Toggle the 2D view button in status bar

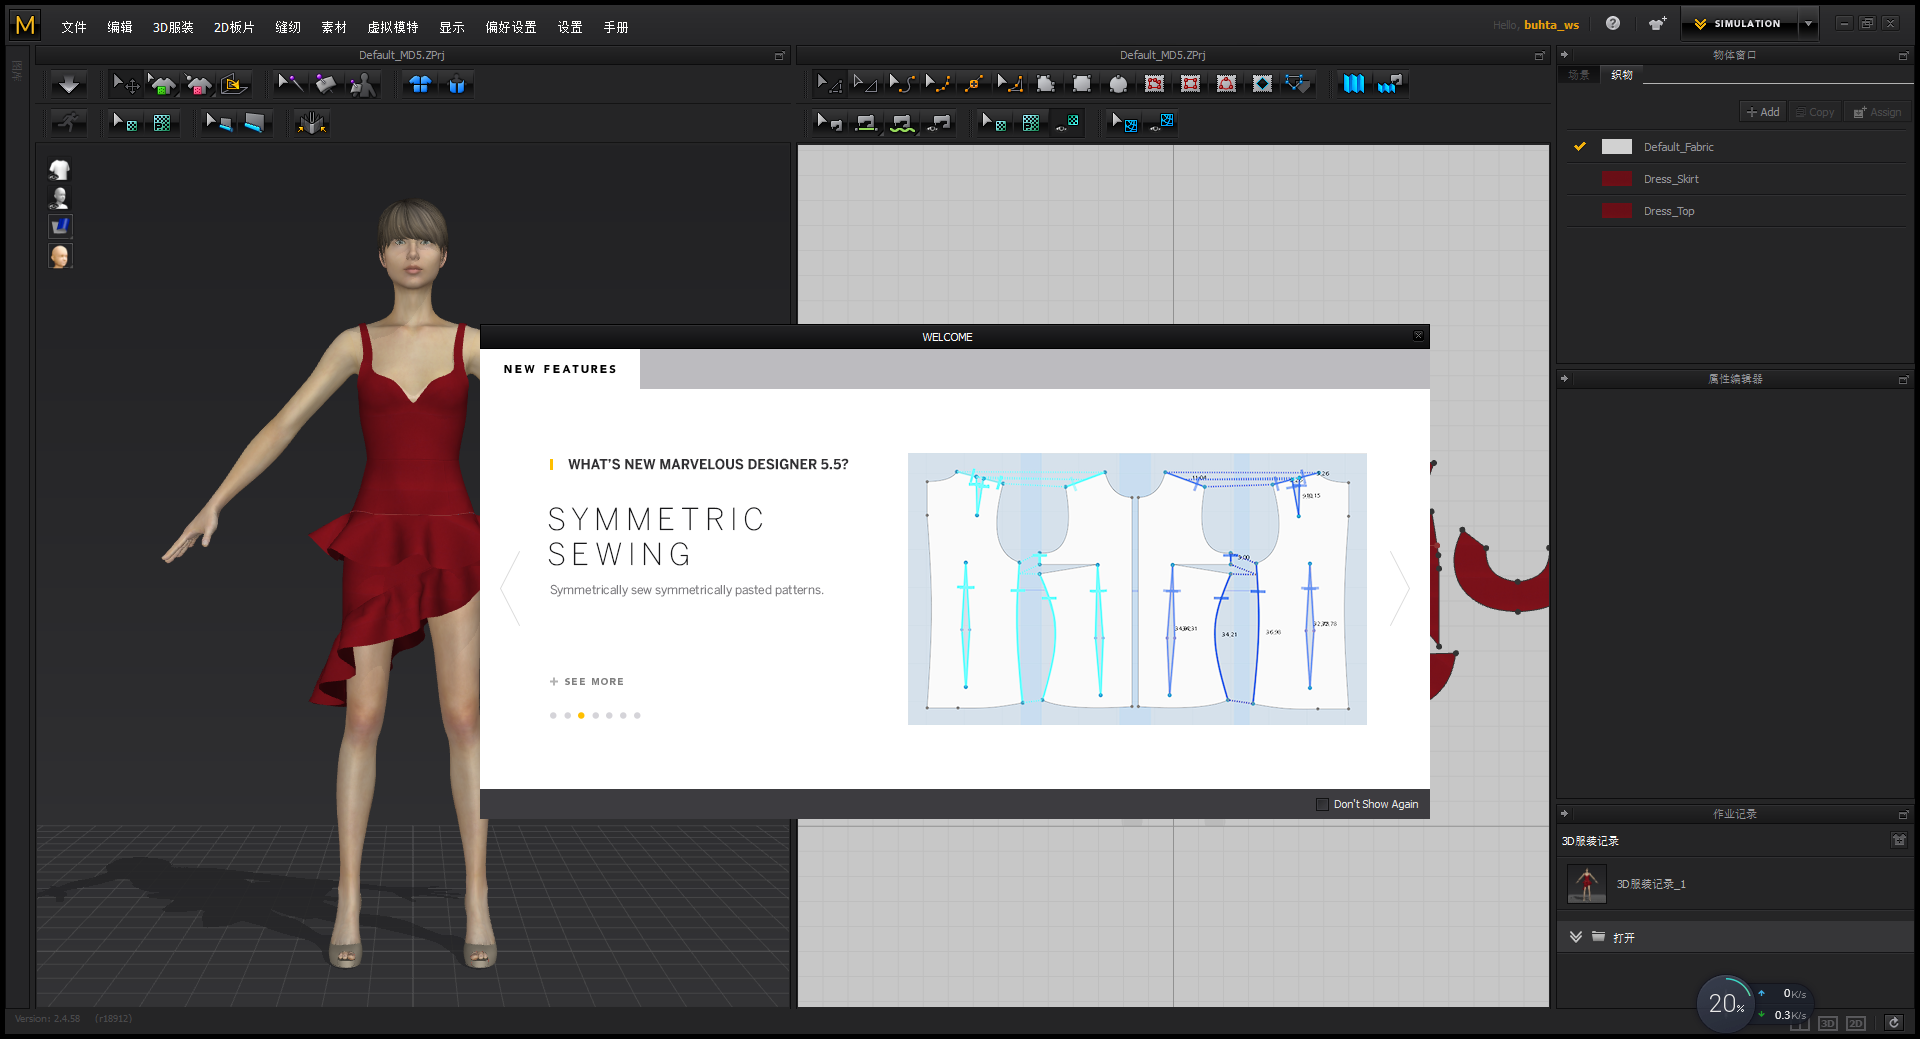pyautogui.click(x=1856, y=1023)
